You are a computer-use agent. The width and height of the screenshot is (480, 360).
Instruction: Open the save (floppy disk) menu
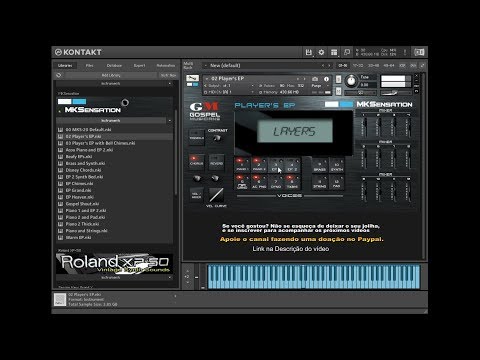(308, 52)
